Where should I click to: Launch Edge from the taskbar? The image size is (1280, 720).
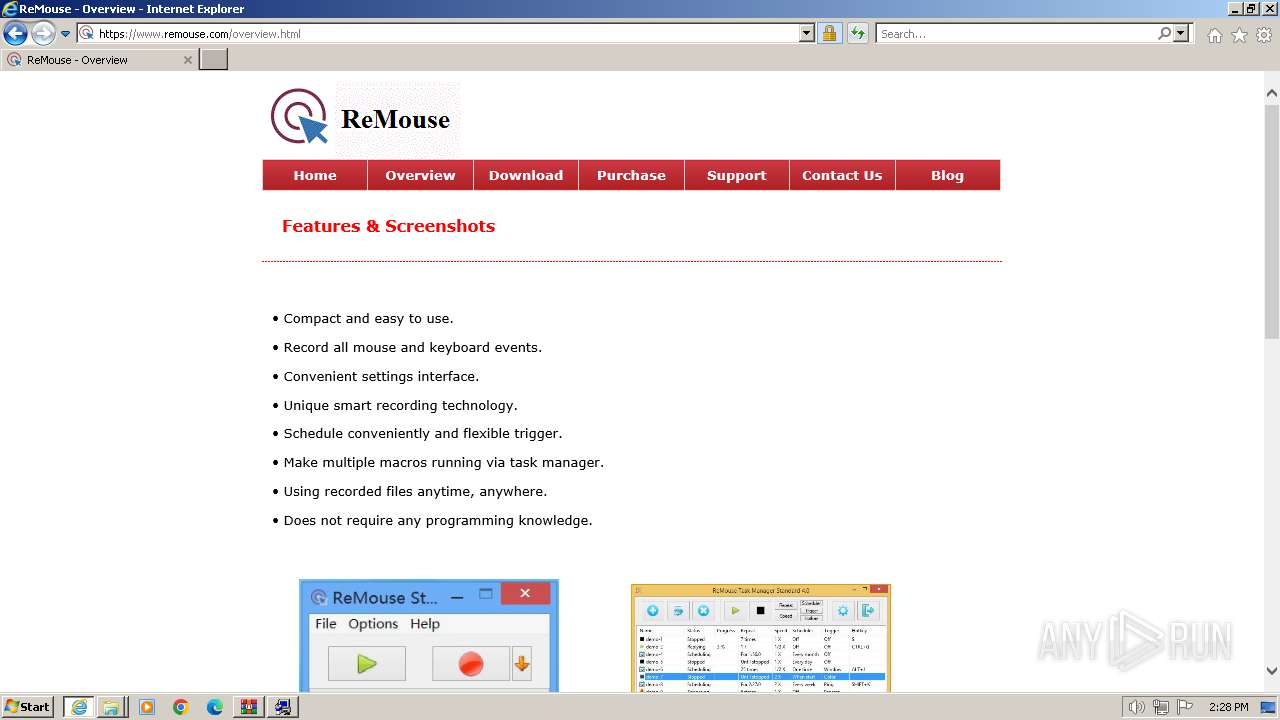click(x=215, y=707)
